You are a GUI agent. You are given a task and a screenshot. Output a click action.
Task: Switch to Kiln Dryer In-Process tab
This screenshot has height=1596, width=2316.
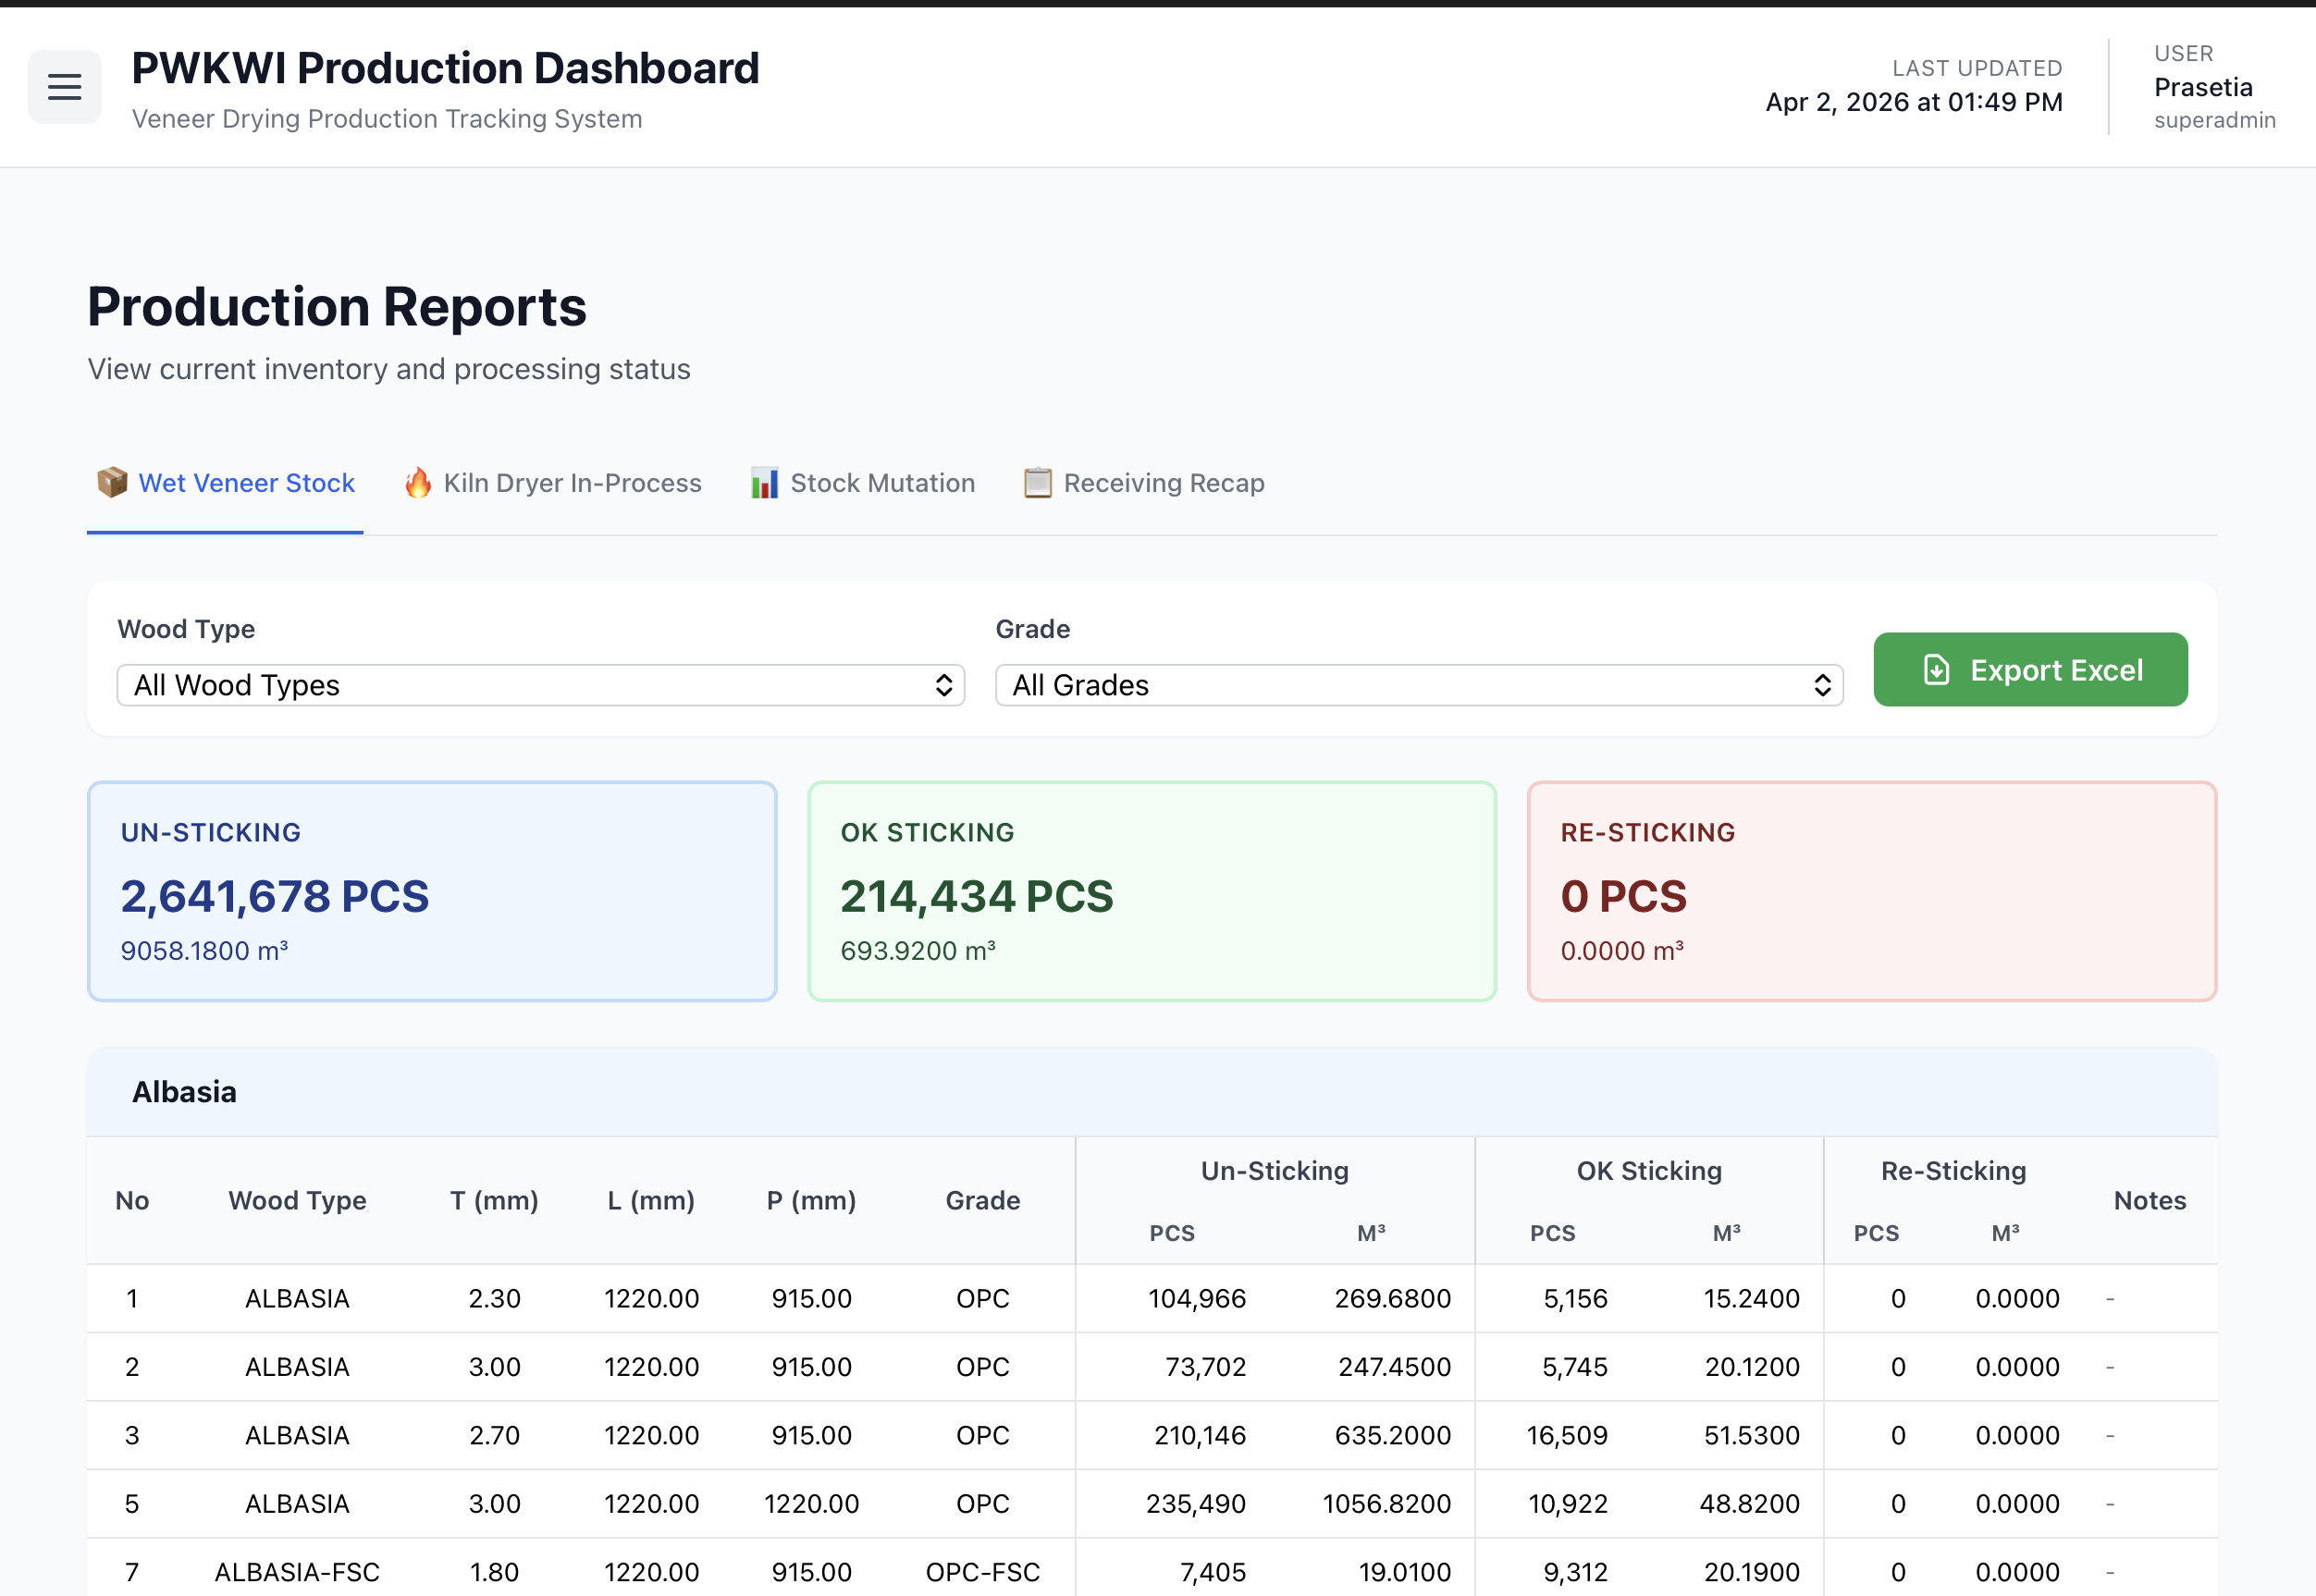tap(572, 483)
